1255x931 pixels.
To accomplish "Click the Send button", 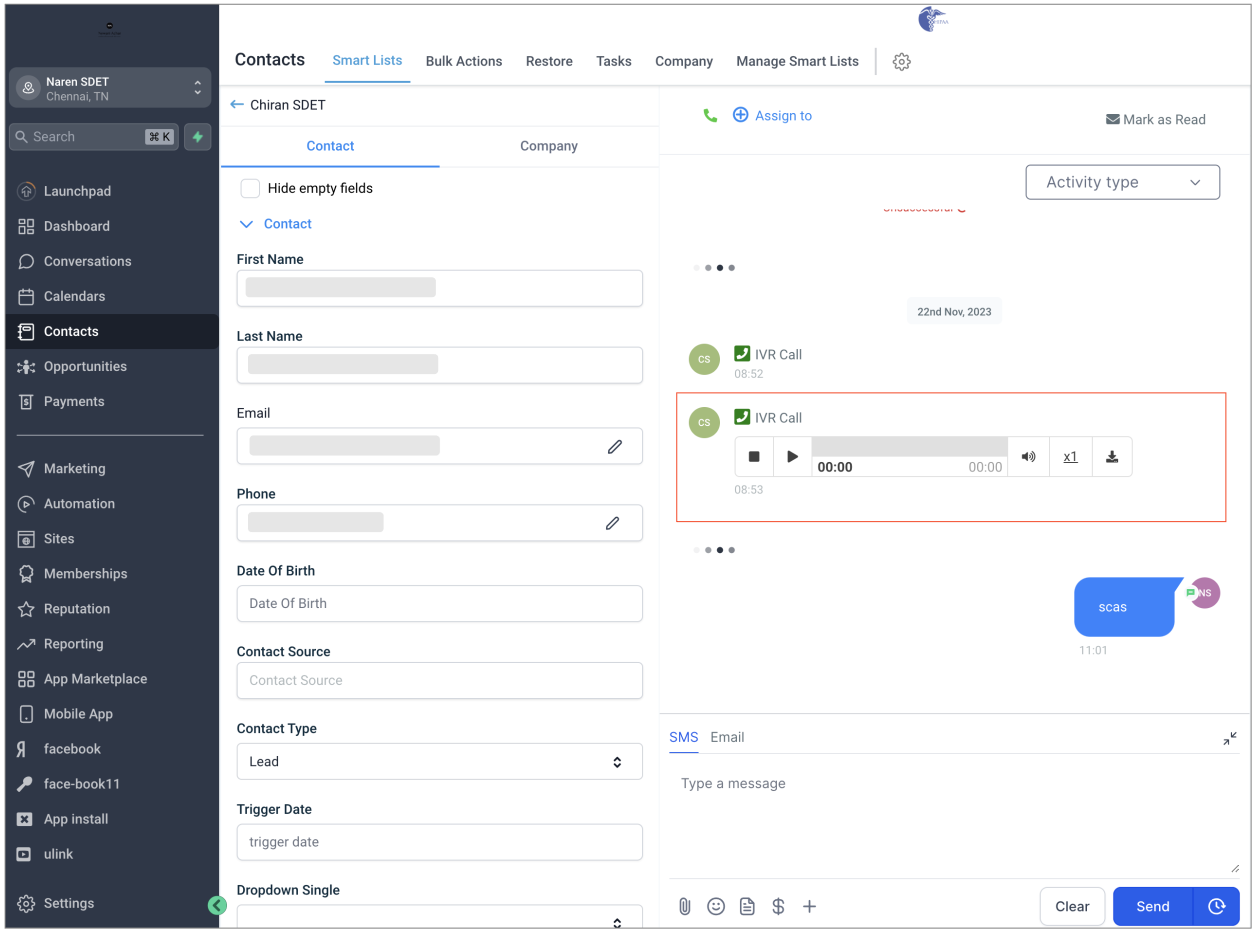I will click(x=1153, y=907).
